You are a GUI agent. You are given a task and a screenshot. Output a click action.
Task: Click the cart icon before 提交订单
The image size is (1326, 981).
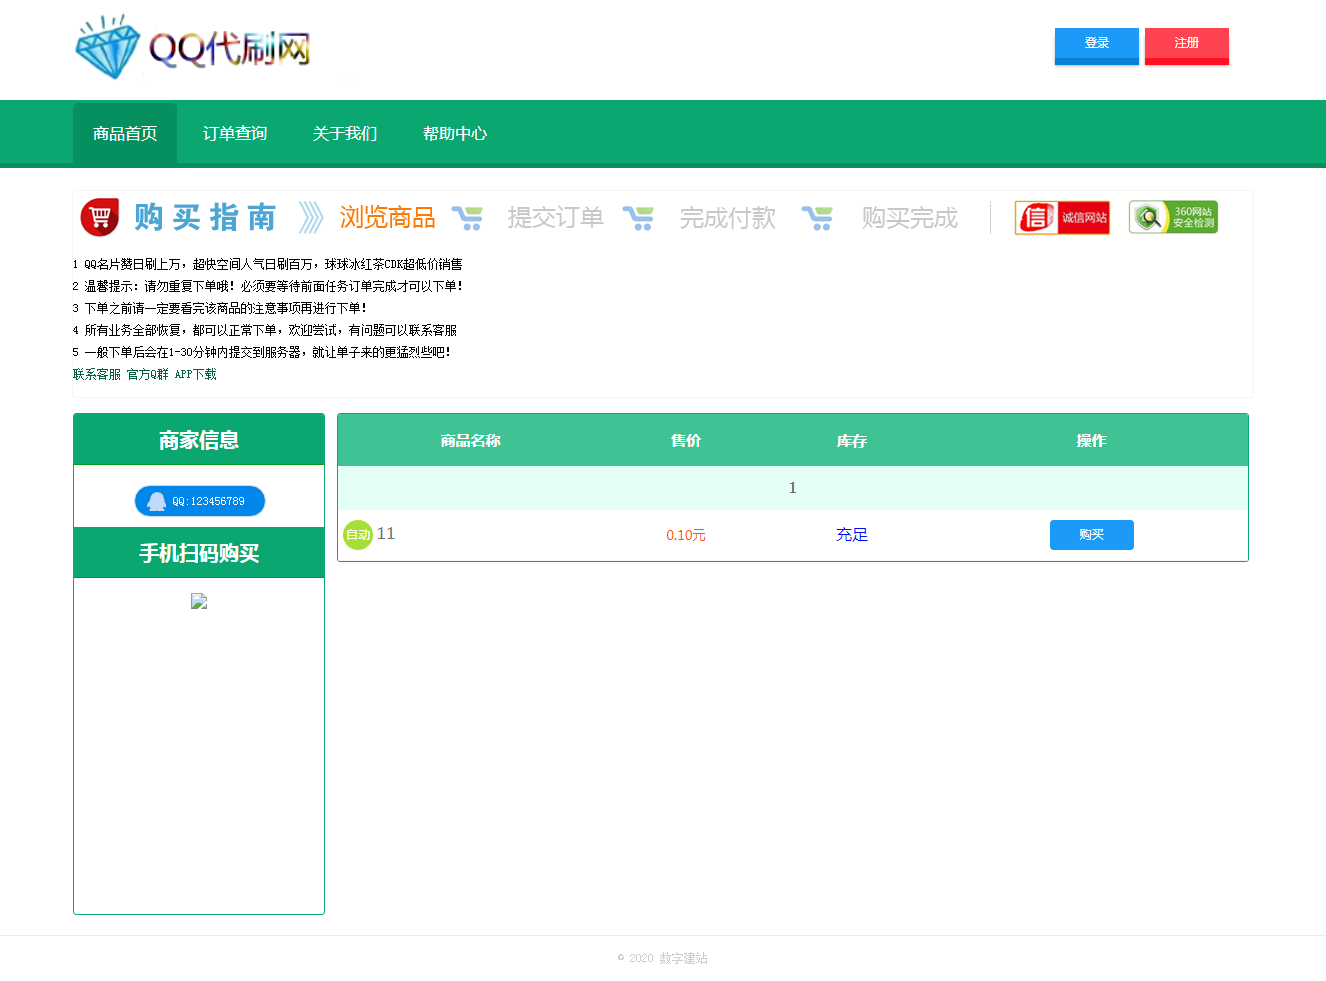pyautogui.click(x=467, y=217)
